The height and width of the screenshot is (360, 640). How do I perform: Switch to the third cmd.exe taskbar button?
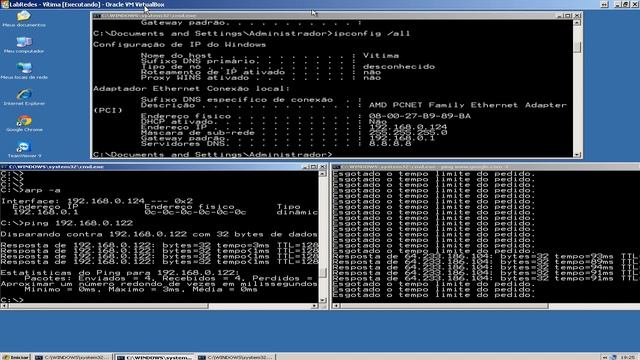point(236,357)
